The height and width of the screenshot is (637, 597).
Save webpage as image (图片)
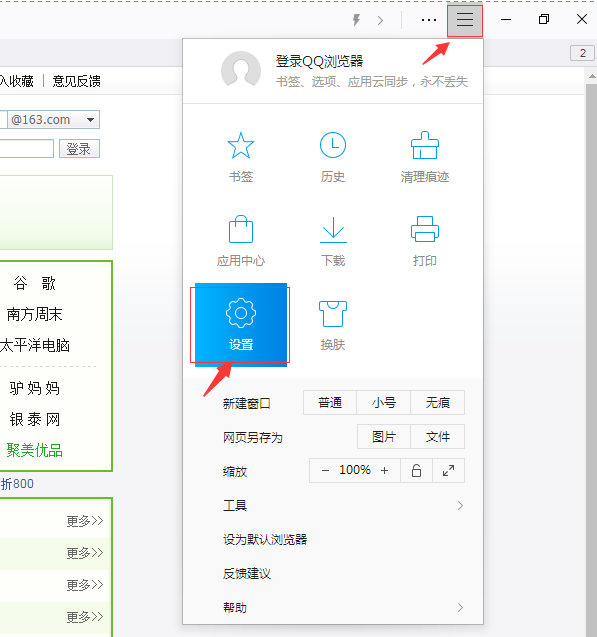[x=384, y=437]
